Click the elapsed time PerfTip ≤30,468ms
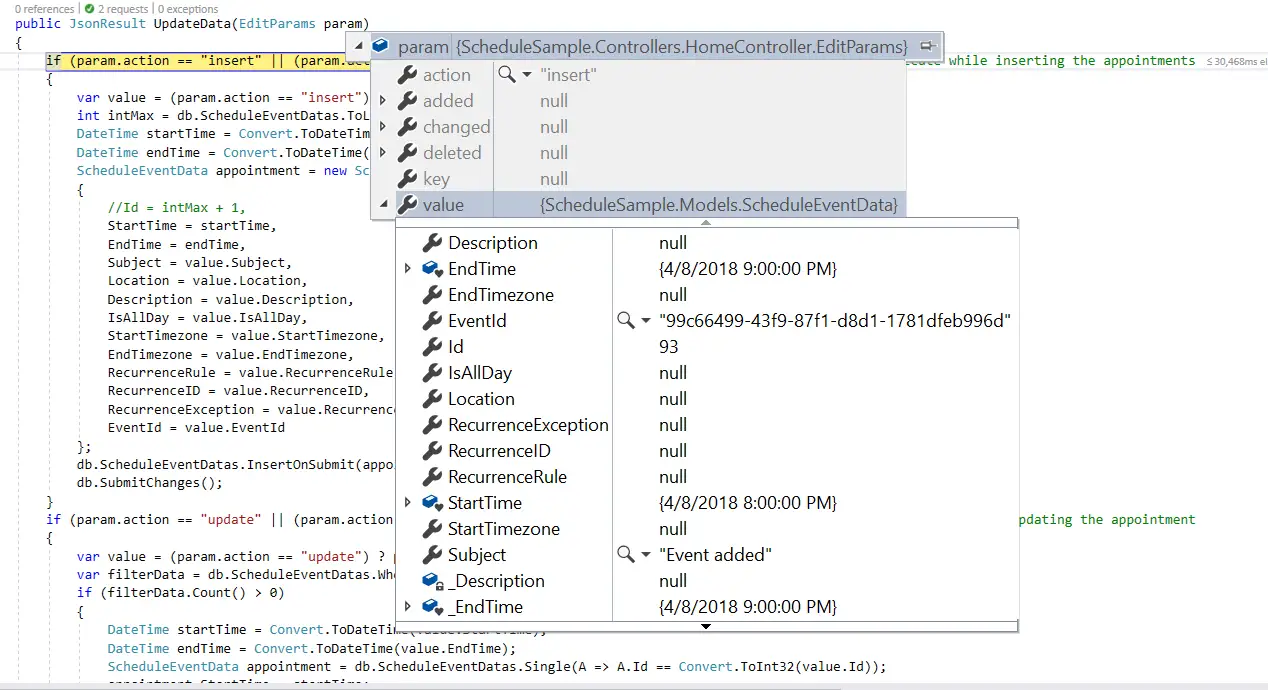Image resolution: width=1268 pixels, height=690 pixels. (1235, 62)
